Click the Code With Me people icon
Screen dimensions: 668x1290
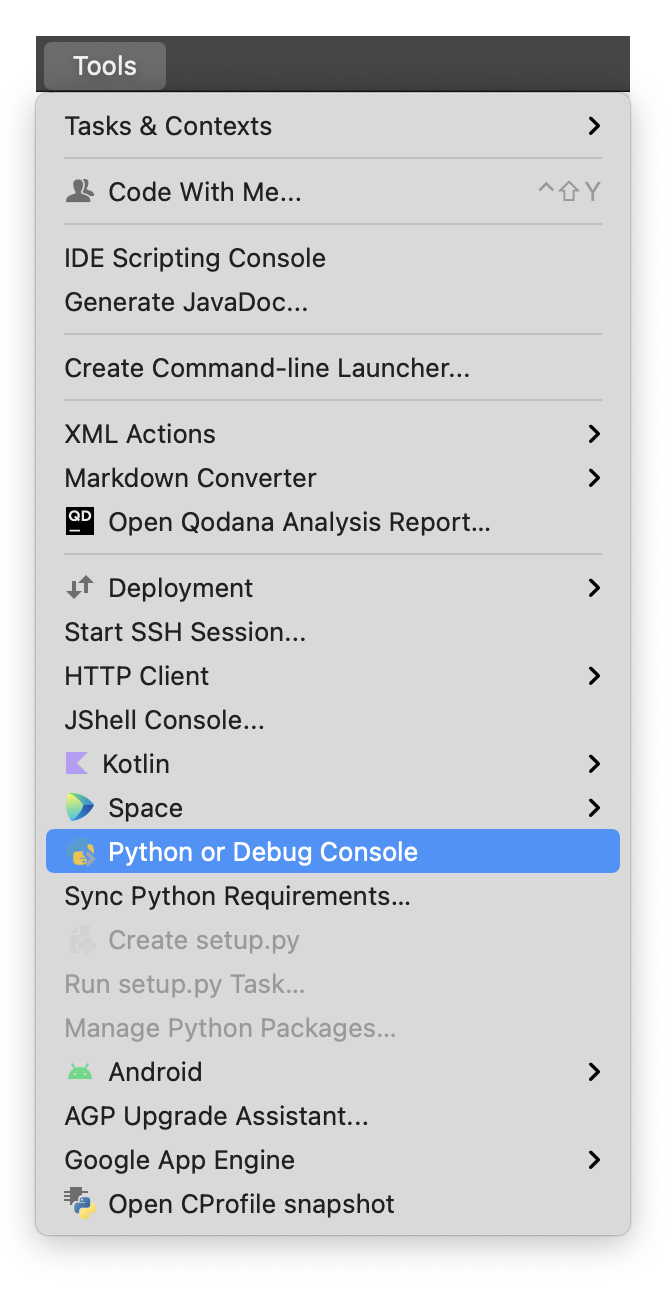(79, 191)
